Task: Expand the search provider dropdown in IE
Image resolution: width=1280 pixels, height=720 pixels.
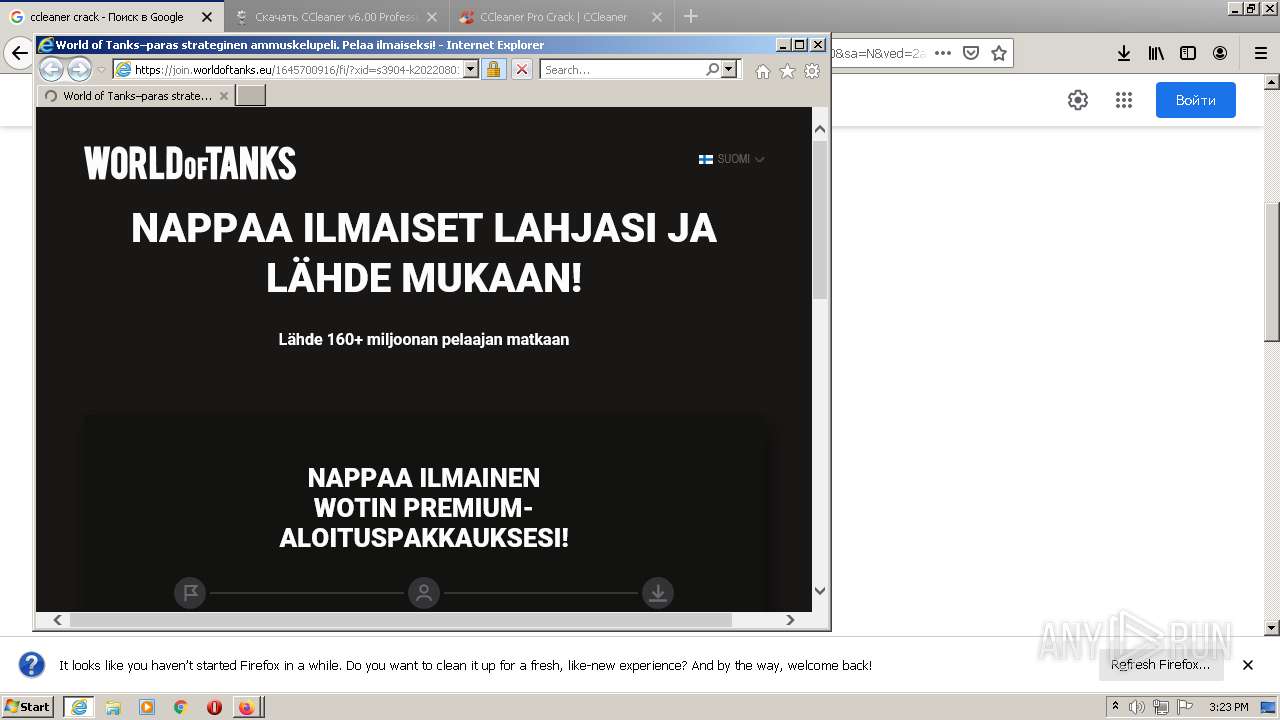Action: (x=729, y=70)
